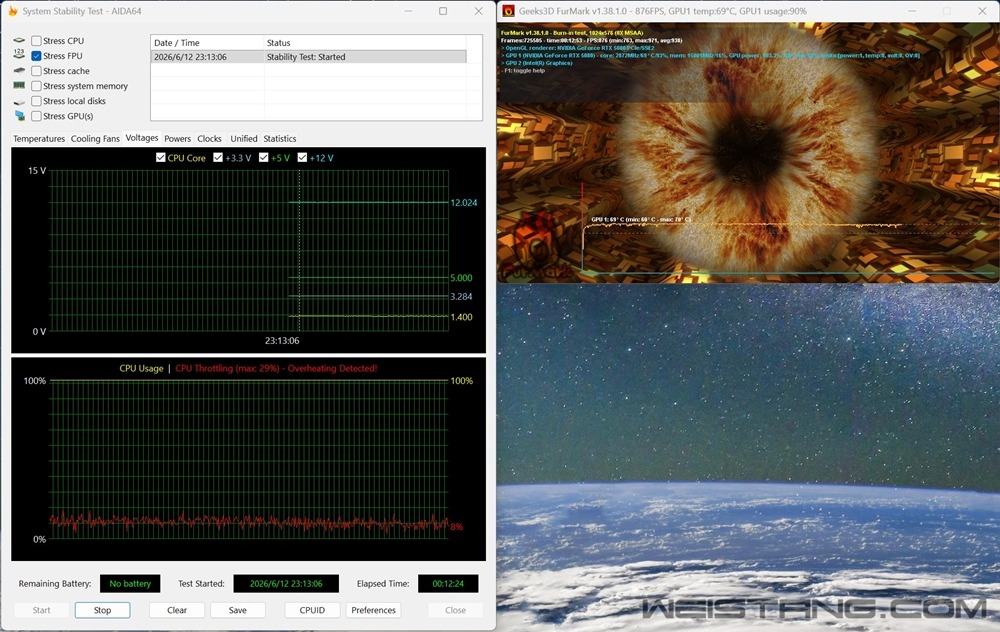
Task: Click the 'No battery' status field
Action: coord(130,584)
